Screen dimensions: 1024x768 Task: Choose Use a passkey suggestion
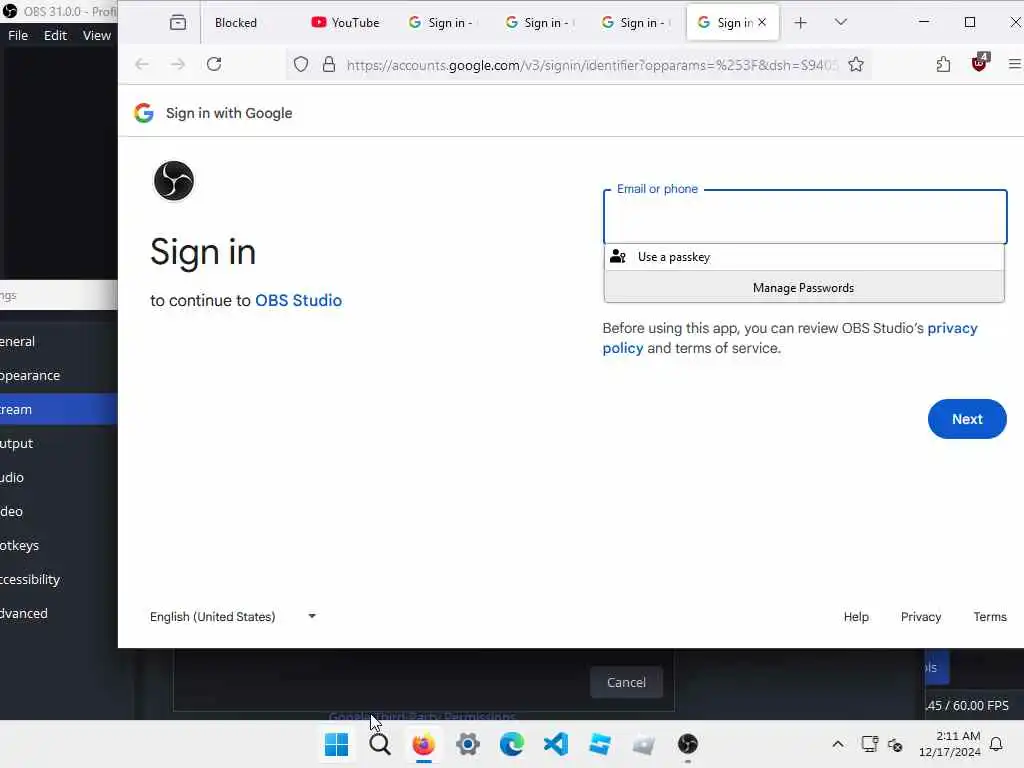click(x=804, y=257)
